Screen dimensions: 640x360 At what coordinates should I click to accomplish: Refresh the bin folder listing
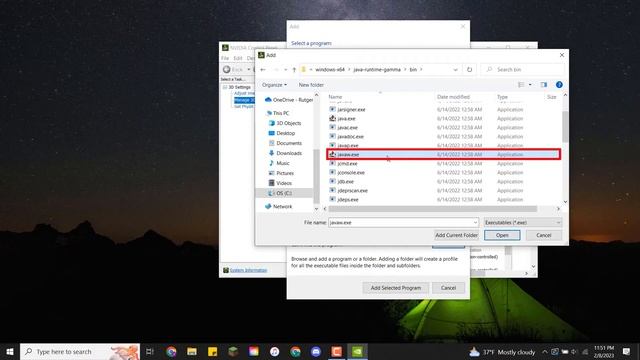point(469,70)
